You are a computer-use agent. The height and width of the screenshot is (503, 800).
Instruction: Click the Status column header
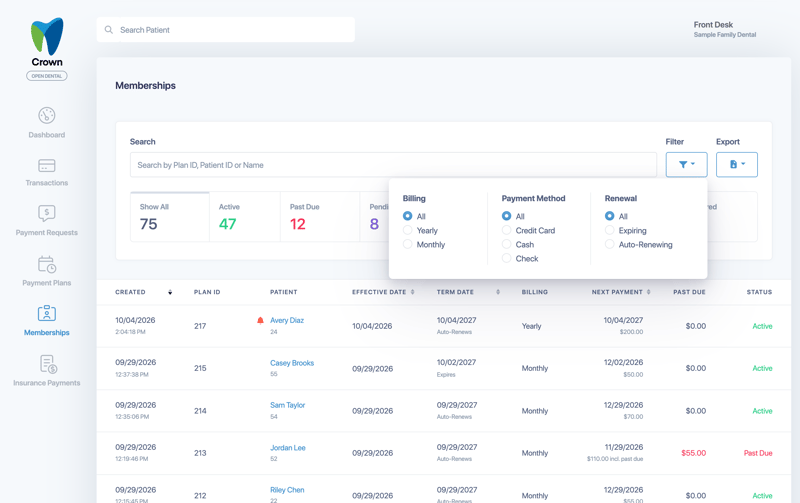coord(759,292)
